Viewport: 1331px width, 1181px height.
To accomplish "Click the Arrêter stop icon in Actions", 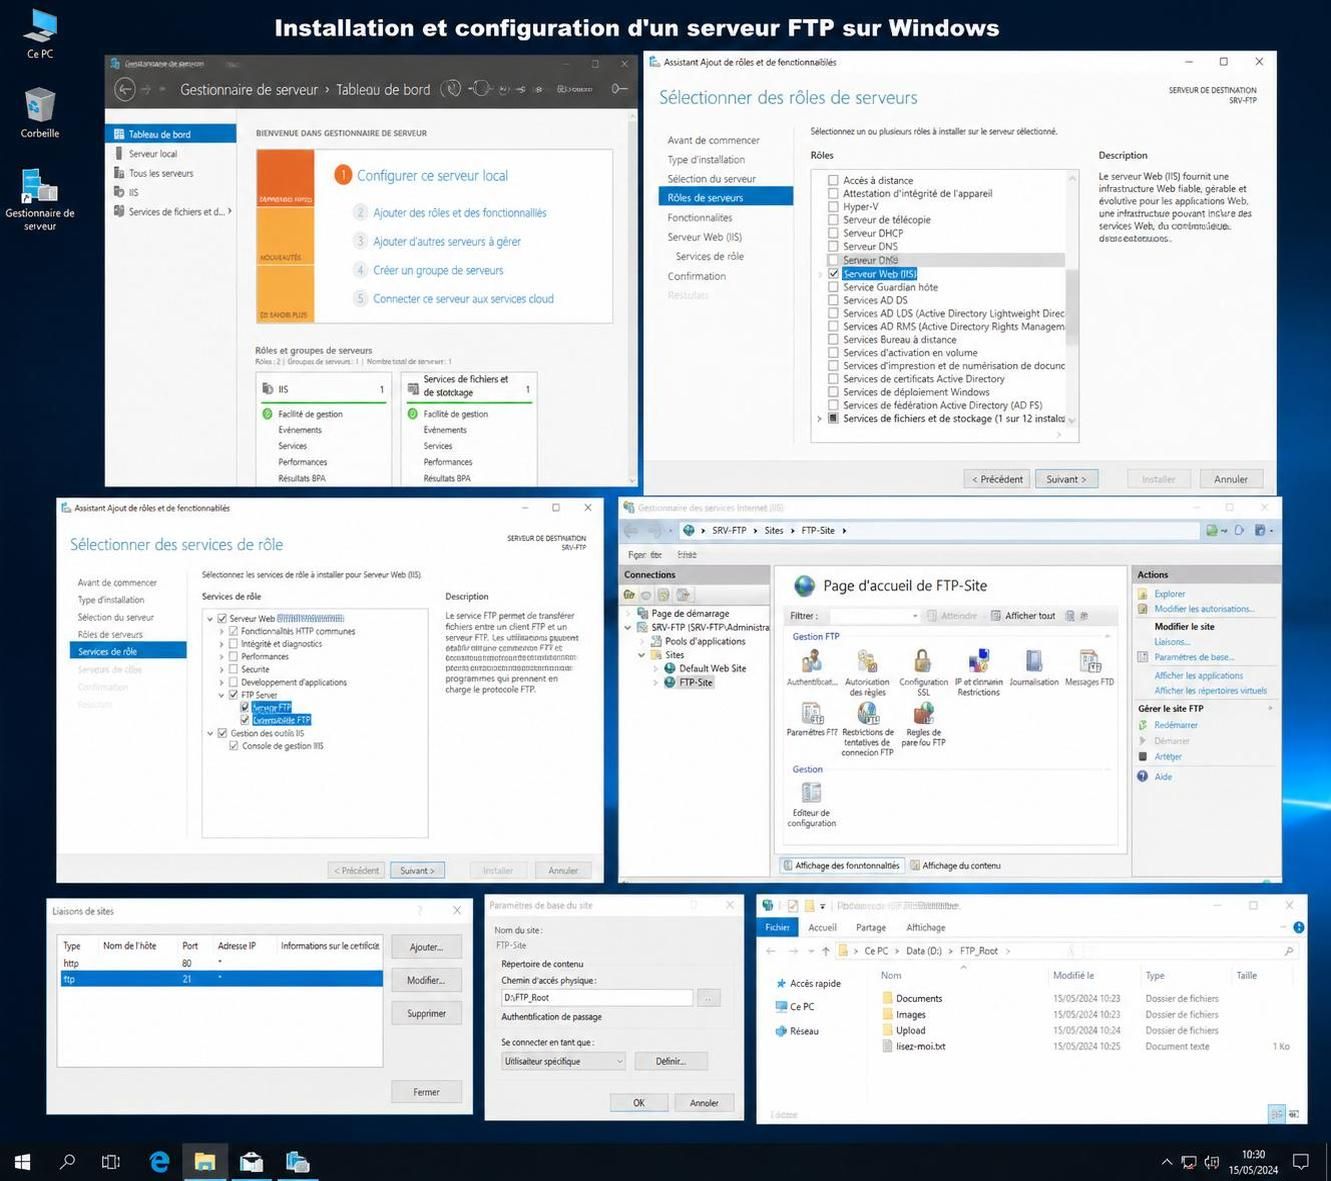I will tap(1143, 756).
